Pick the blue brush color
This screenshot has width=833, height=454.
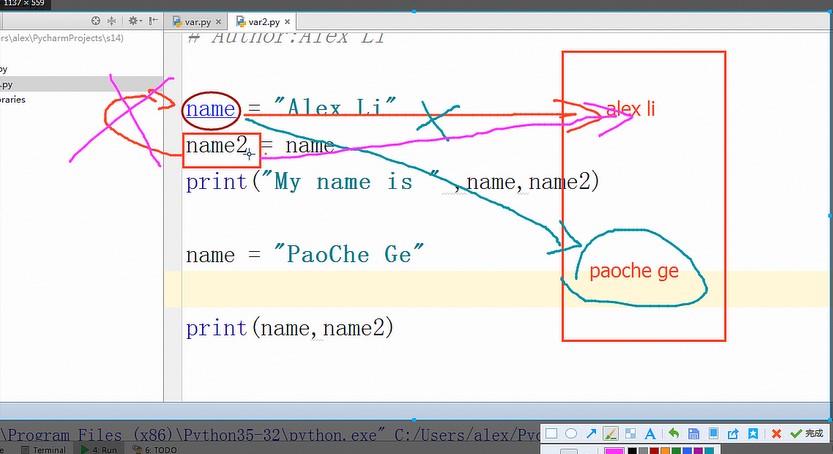pyautogui.click(x=687, y=451)
